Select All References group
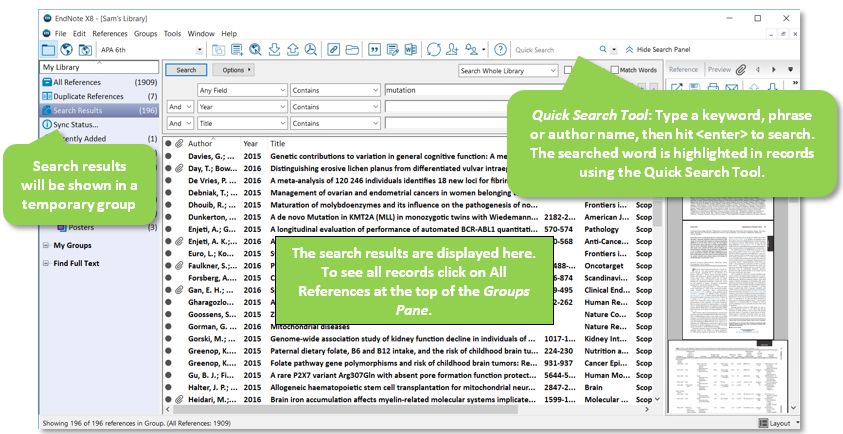 point(99,82)
